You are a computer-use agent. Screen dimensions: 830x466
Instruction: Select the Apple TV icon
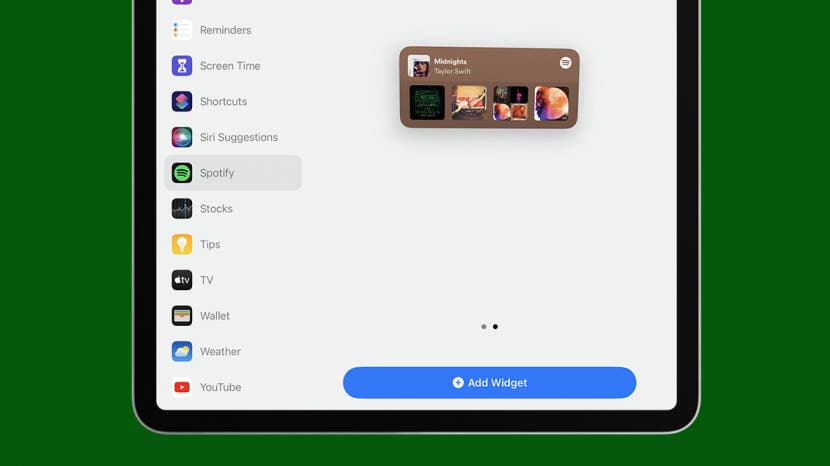click(x=182, y=280)
